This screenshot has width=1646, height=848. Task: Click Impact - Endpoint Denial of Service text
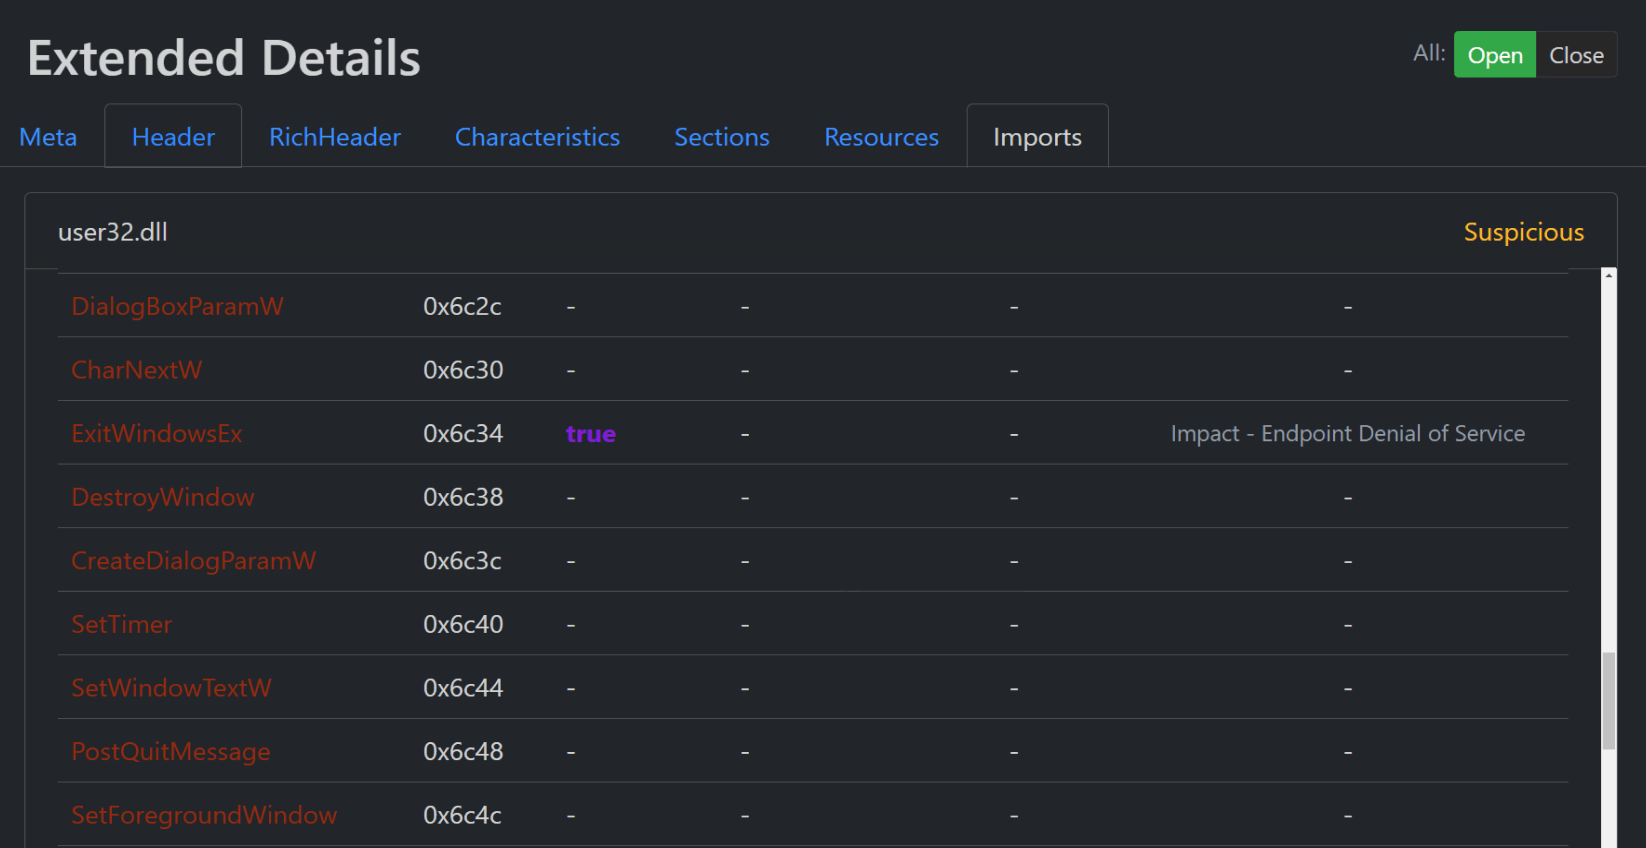tap(1348, 433)
